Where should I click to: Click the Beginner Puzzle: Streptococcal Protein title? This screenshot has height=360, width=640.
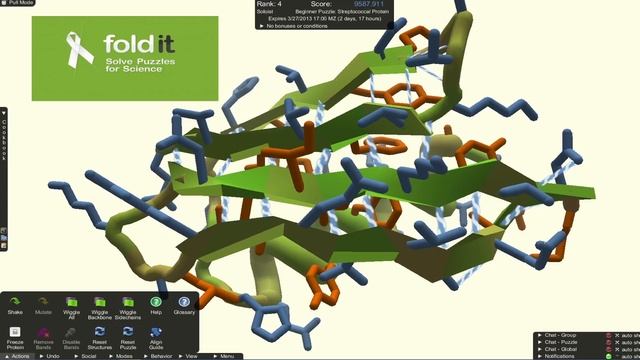click(342, 12)
